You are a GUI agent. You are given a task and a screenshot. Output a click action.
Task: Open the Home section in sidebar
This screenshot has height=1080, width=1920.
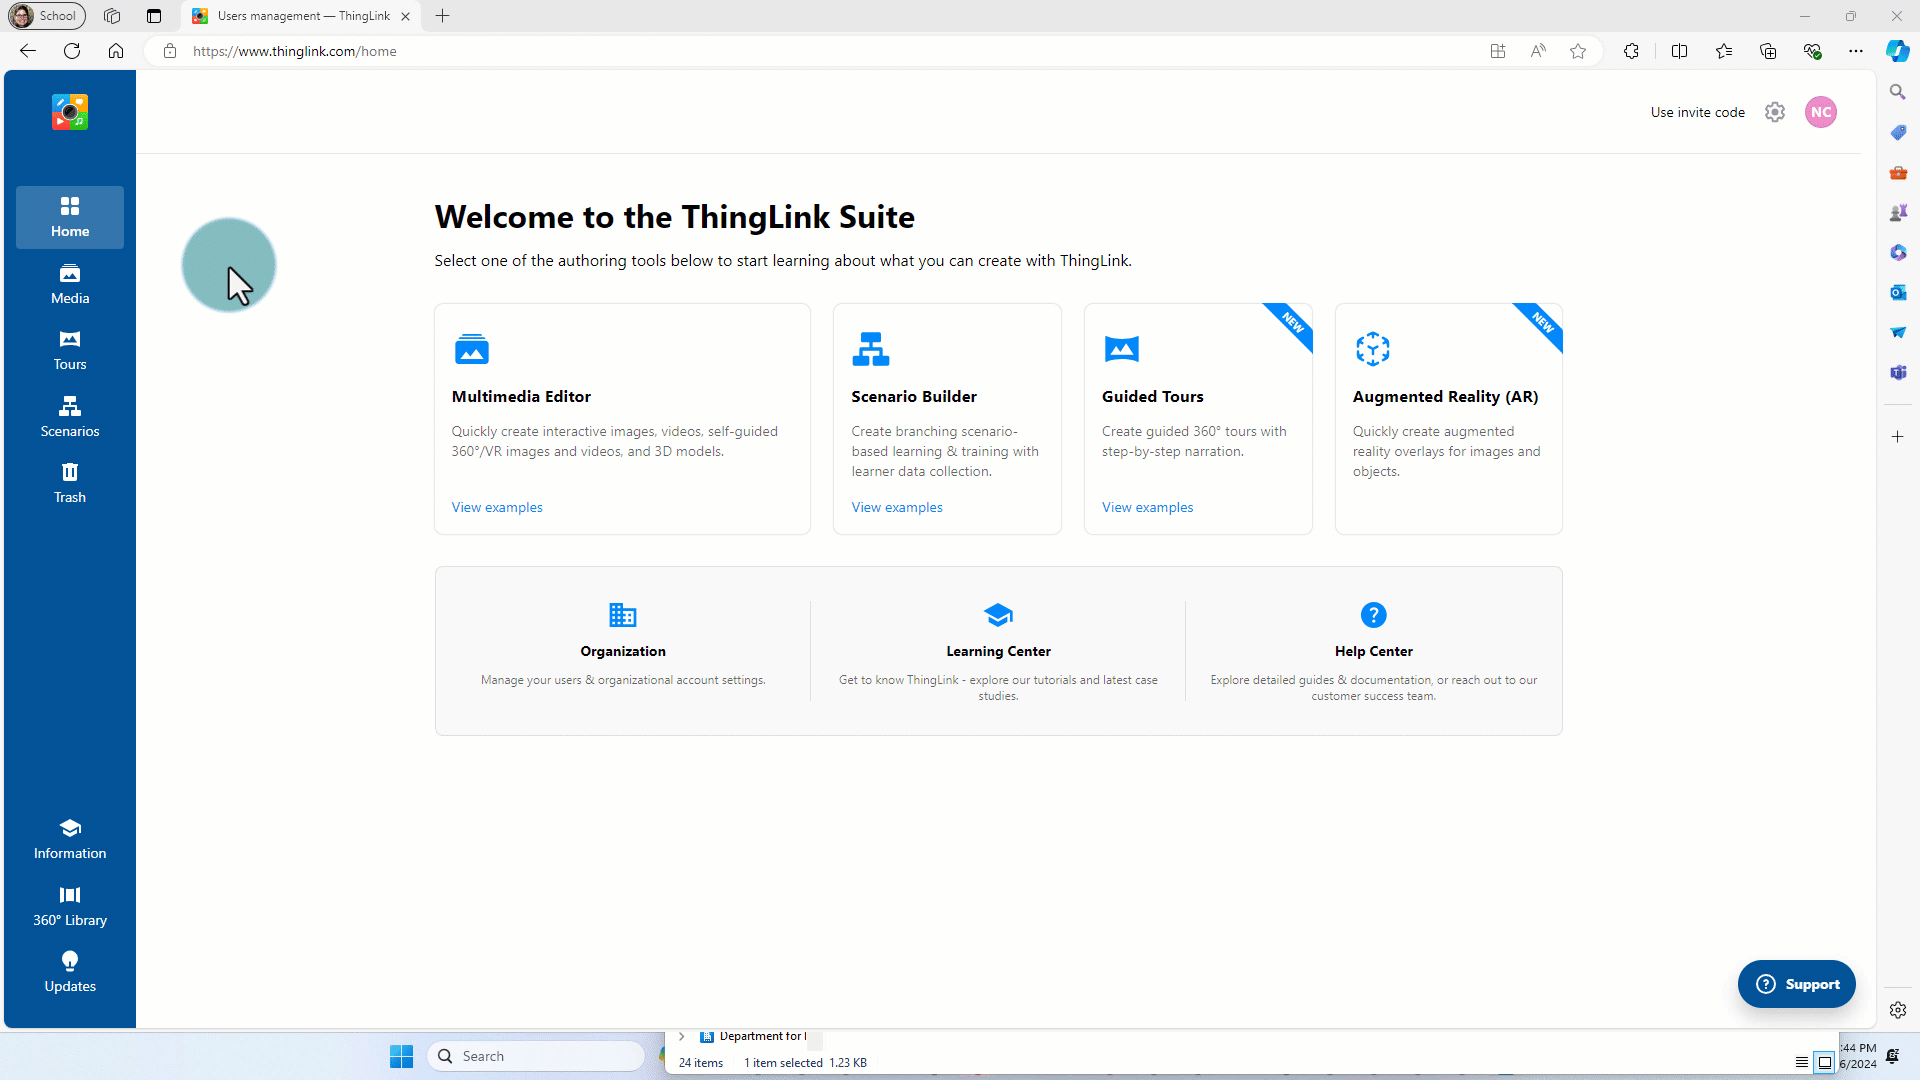[x=70, y=217]
